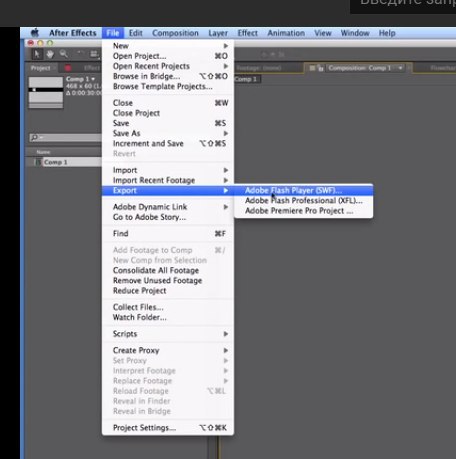Expand the Import submenu

click(168, 170)
